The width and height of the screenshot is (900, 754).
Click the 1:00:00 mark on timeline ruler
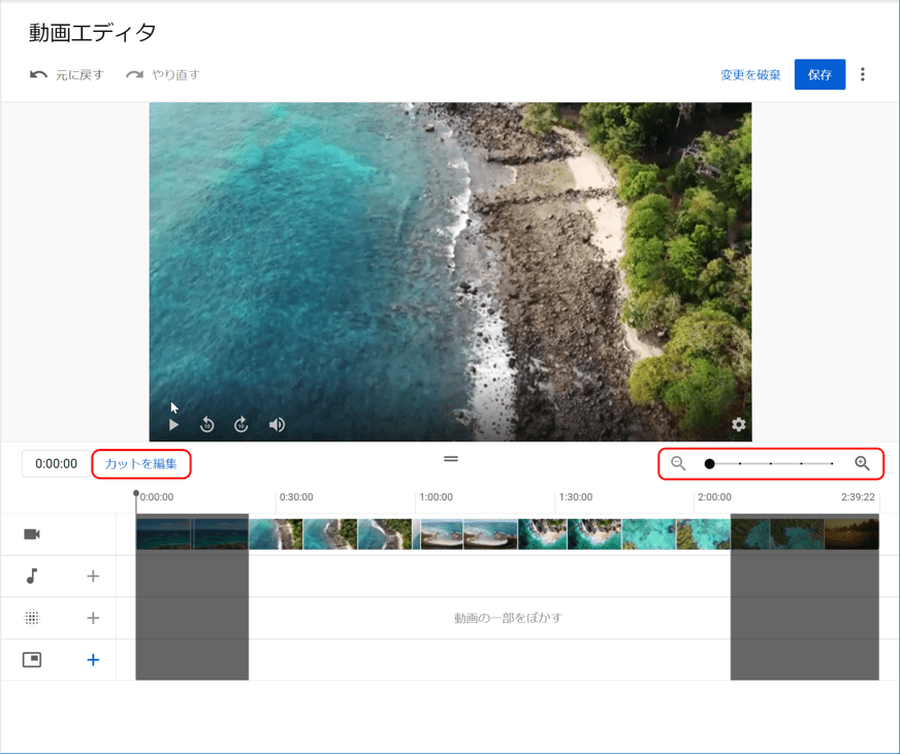click(x=435, y=497)
